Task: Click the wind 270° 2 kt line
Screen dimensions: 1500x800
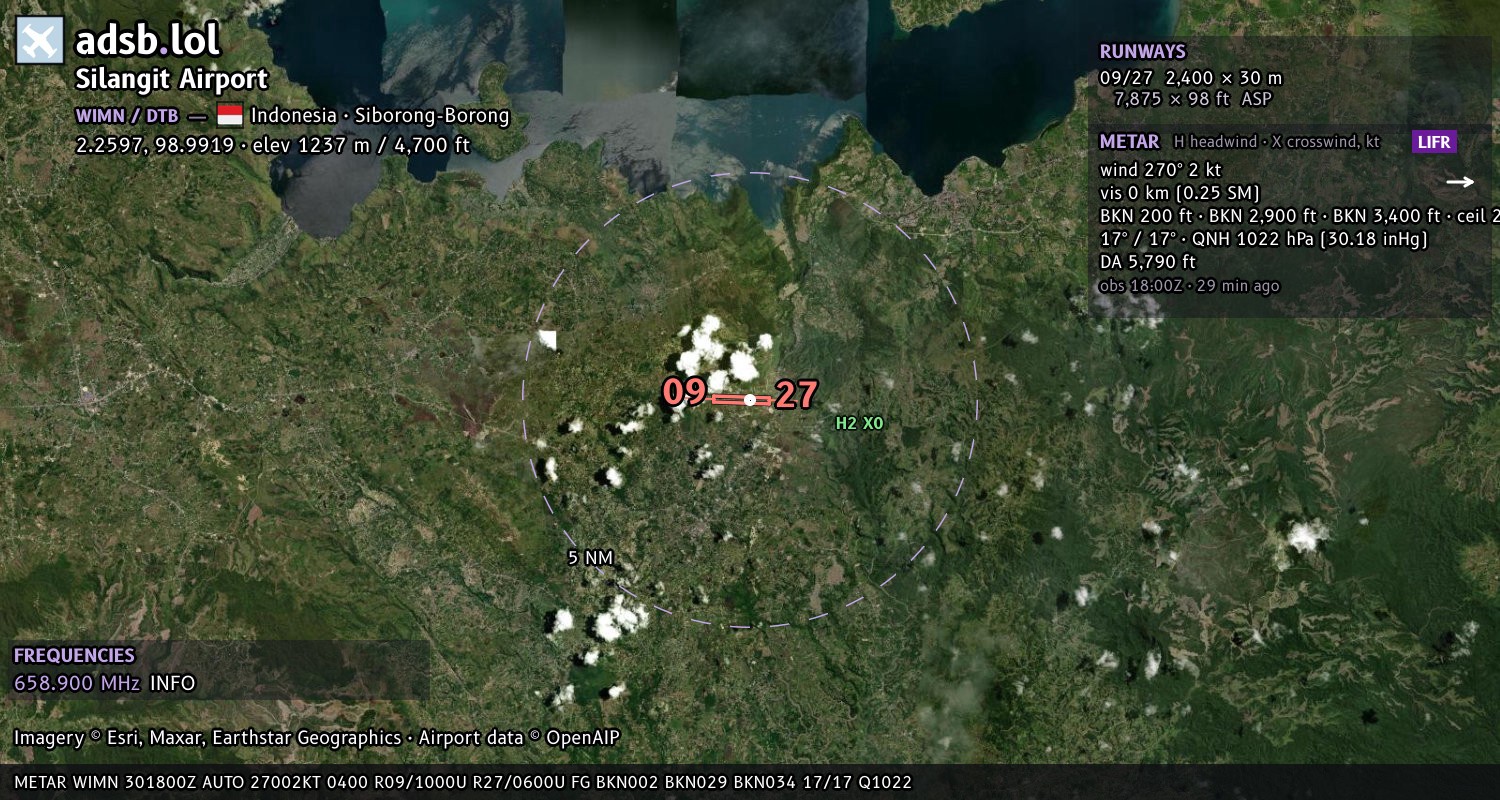Action: point(1161,170)
